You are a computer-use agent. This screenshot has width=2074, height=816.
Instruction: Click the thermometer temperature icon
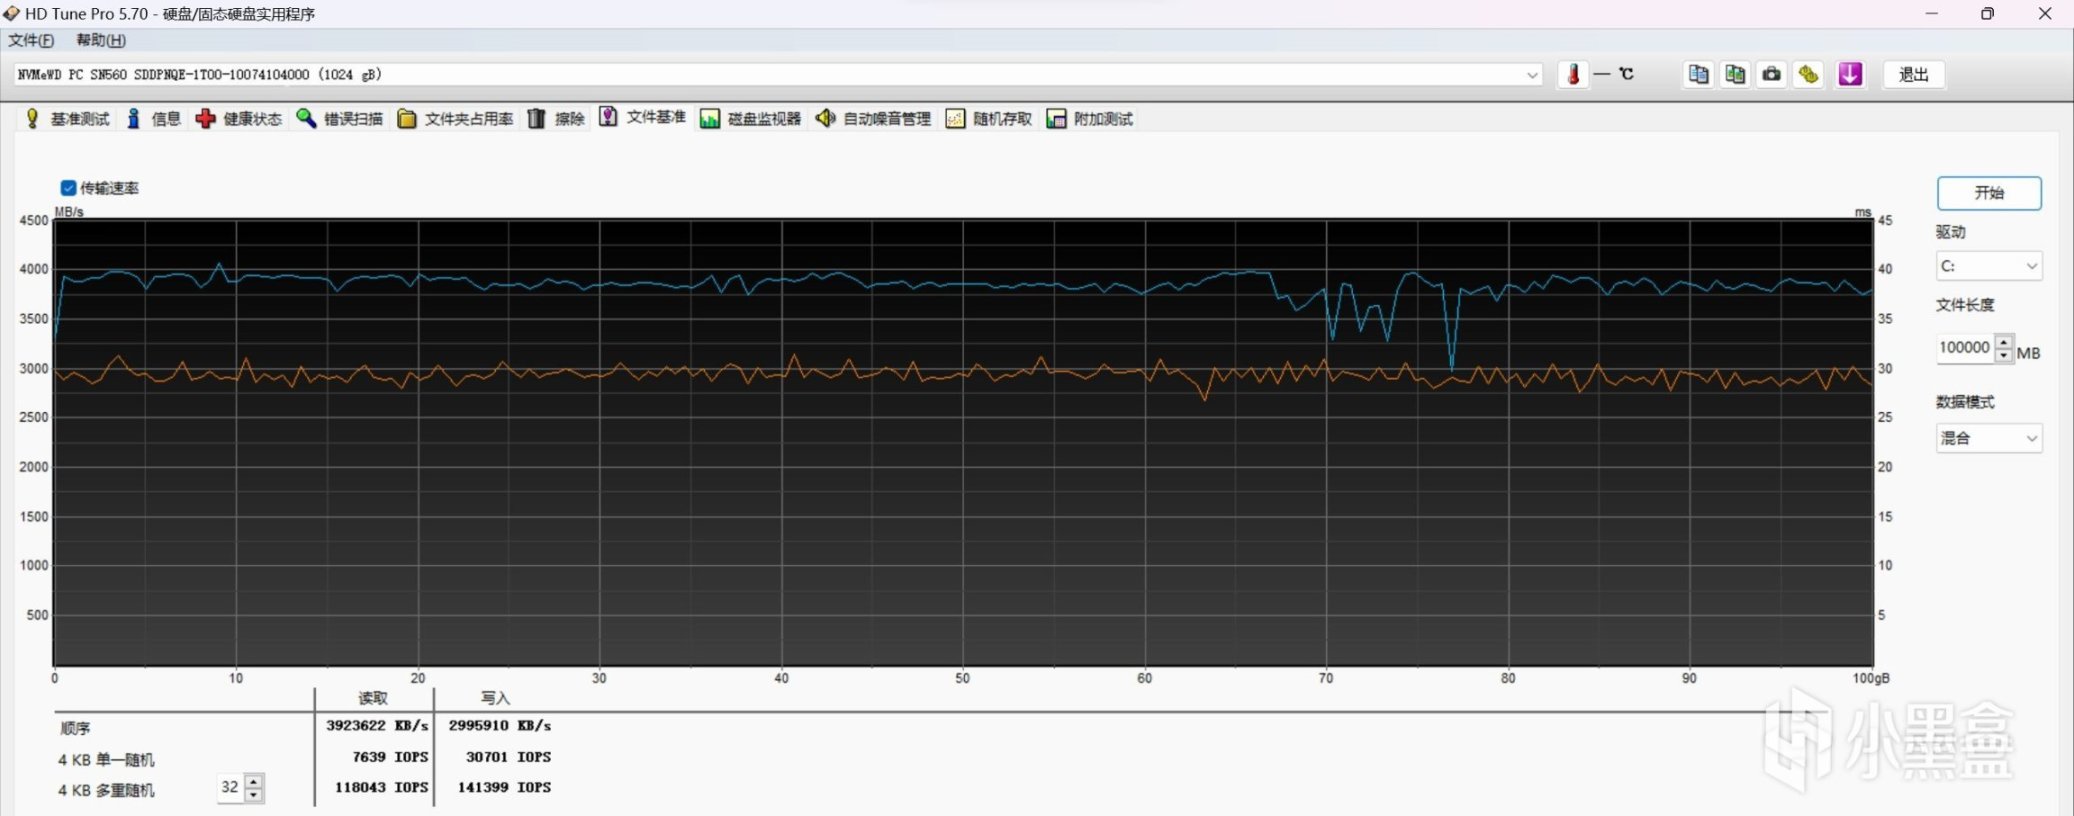(x=1573, y=74)
